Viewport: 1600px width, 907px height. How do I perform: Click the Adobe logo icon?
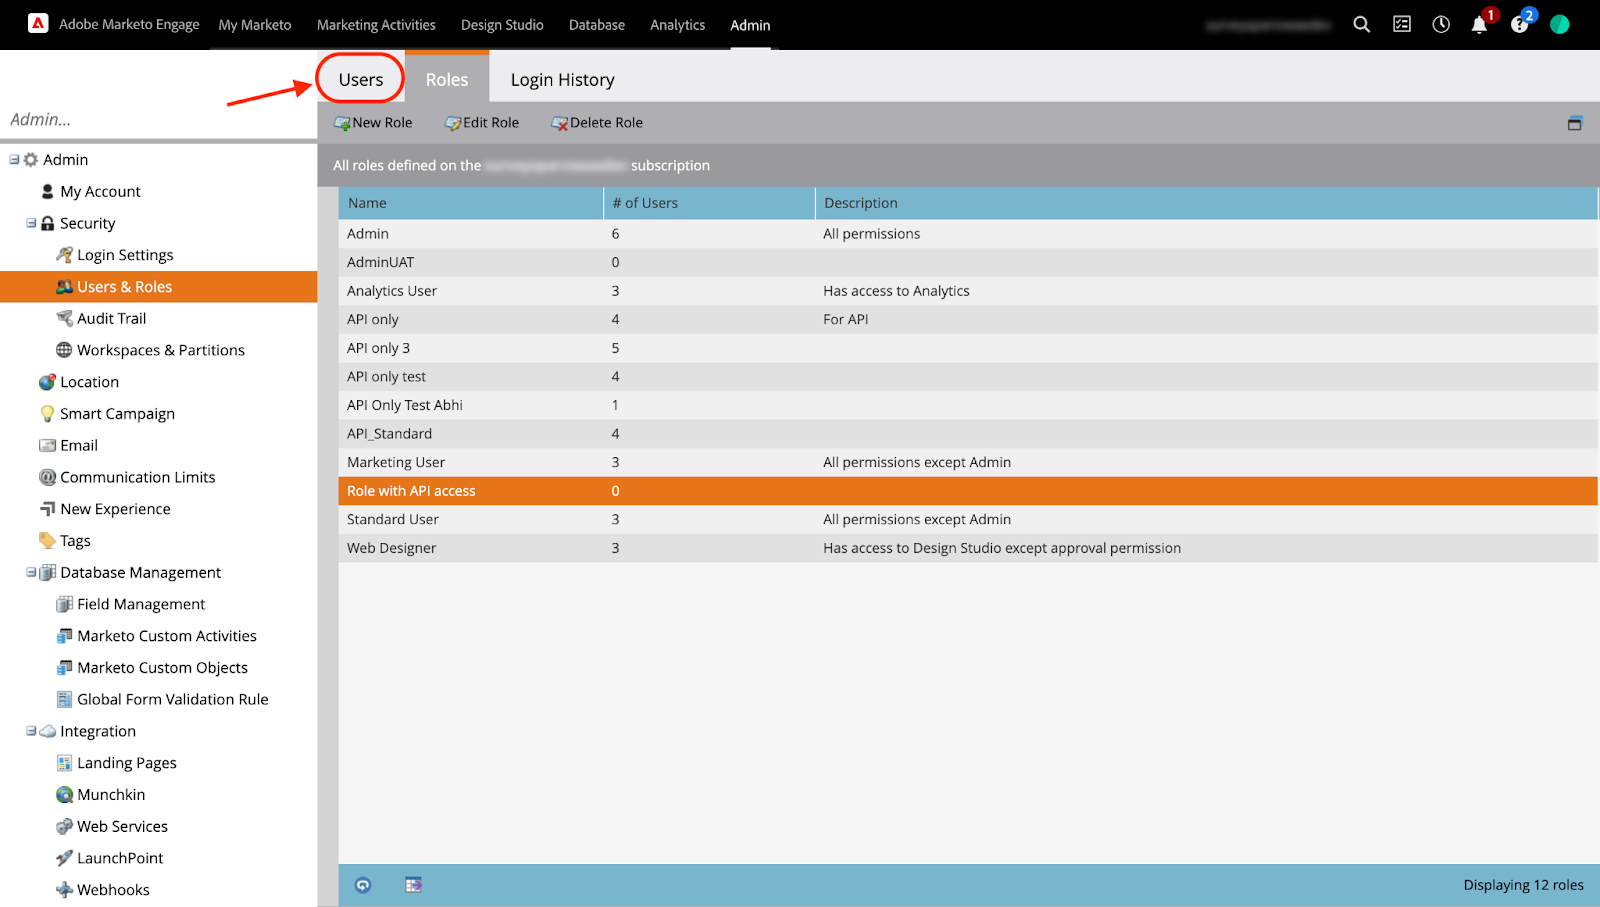(x=38, y=24)
